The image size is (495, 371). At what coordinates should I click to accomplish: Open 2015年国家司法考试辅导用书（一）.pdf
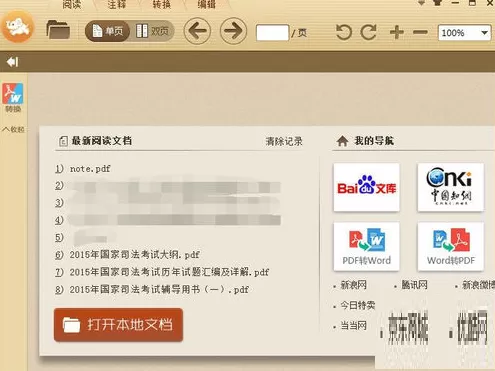tap(159, 290)
